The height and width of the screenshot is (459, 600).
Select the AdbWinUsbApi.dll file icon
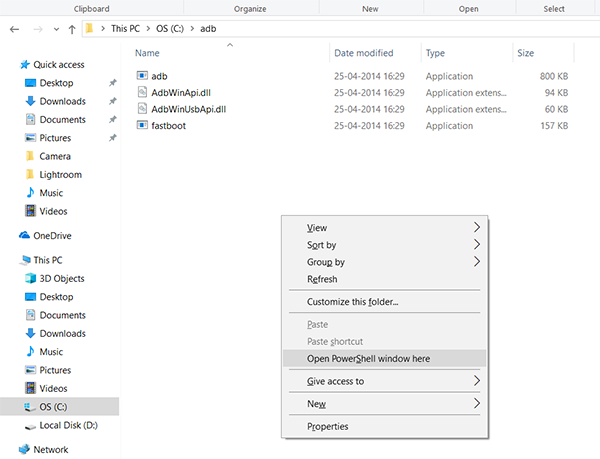pyautogui.click(x=142, y=109)
